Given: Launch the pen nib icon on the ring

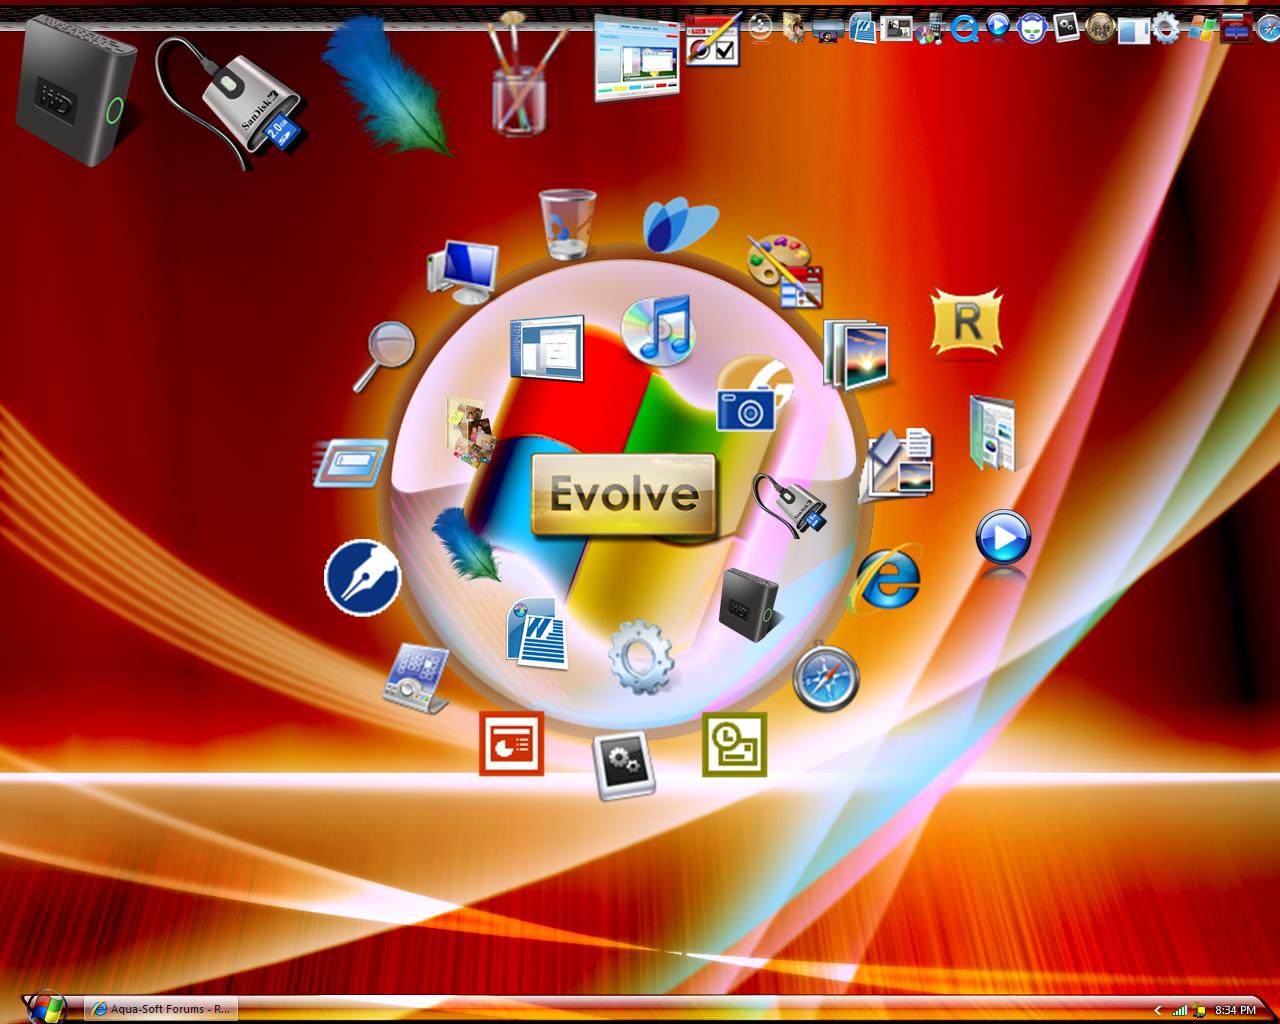Looking at the screenshot, I should (x=363, y=578).
